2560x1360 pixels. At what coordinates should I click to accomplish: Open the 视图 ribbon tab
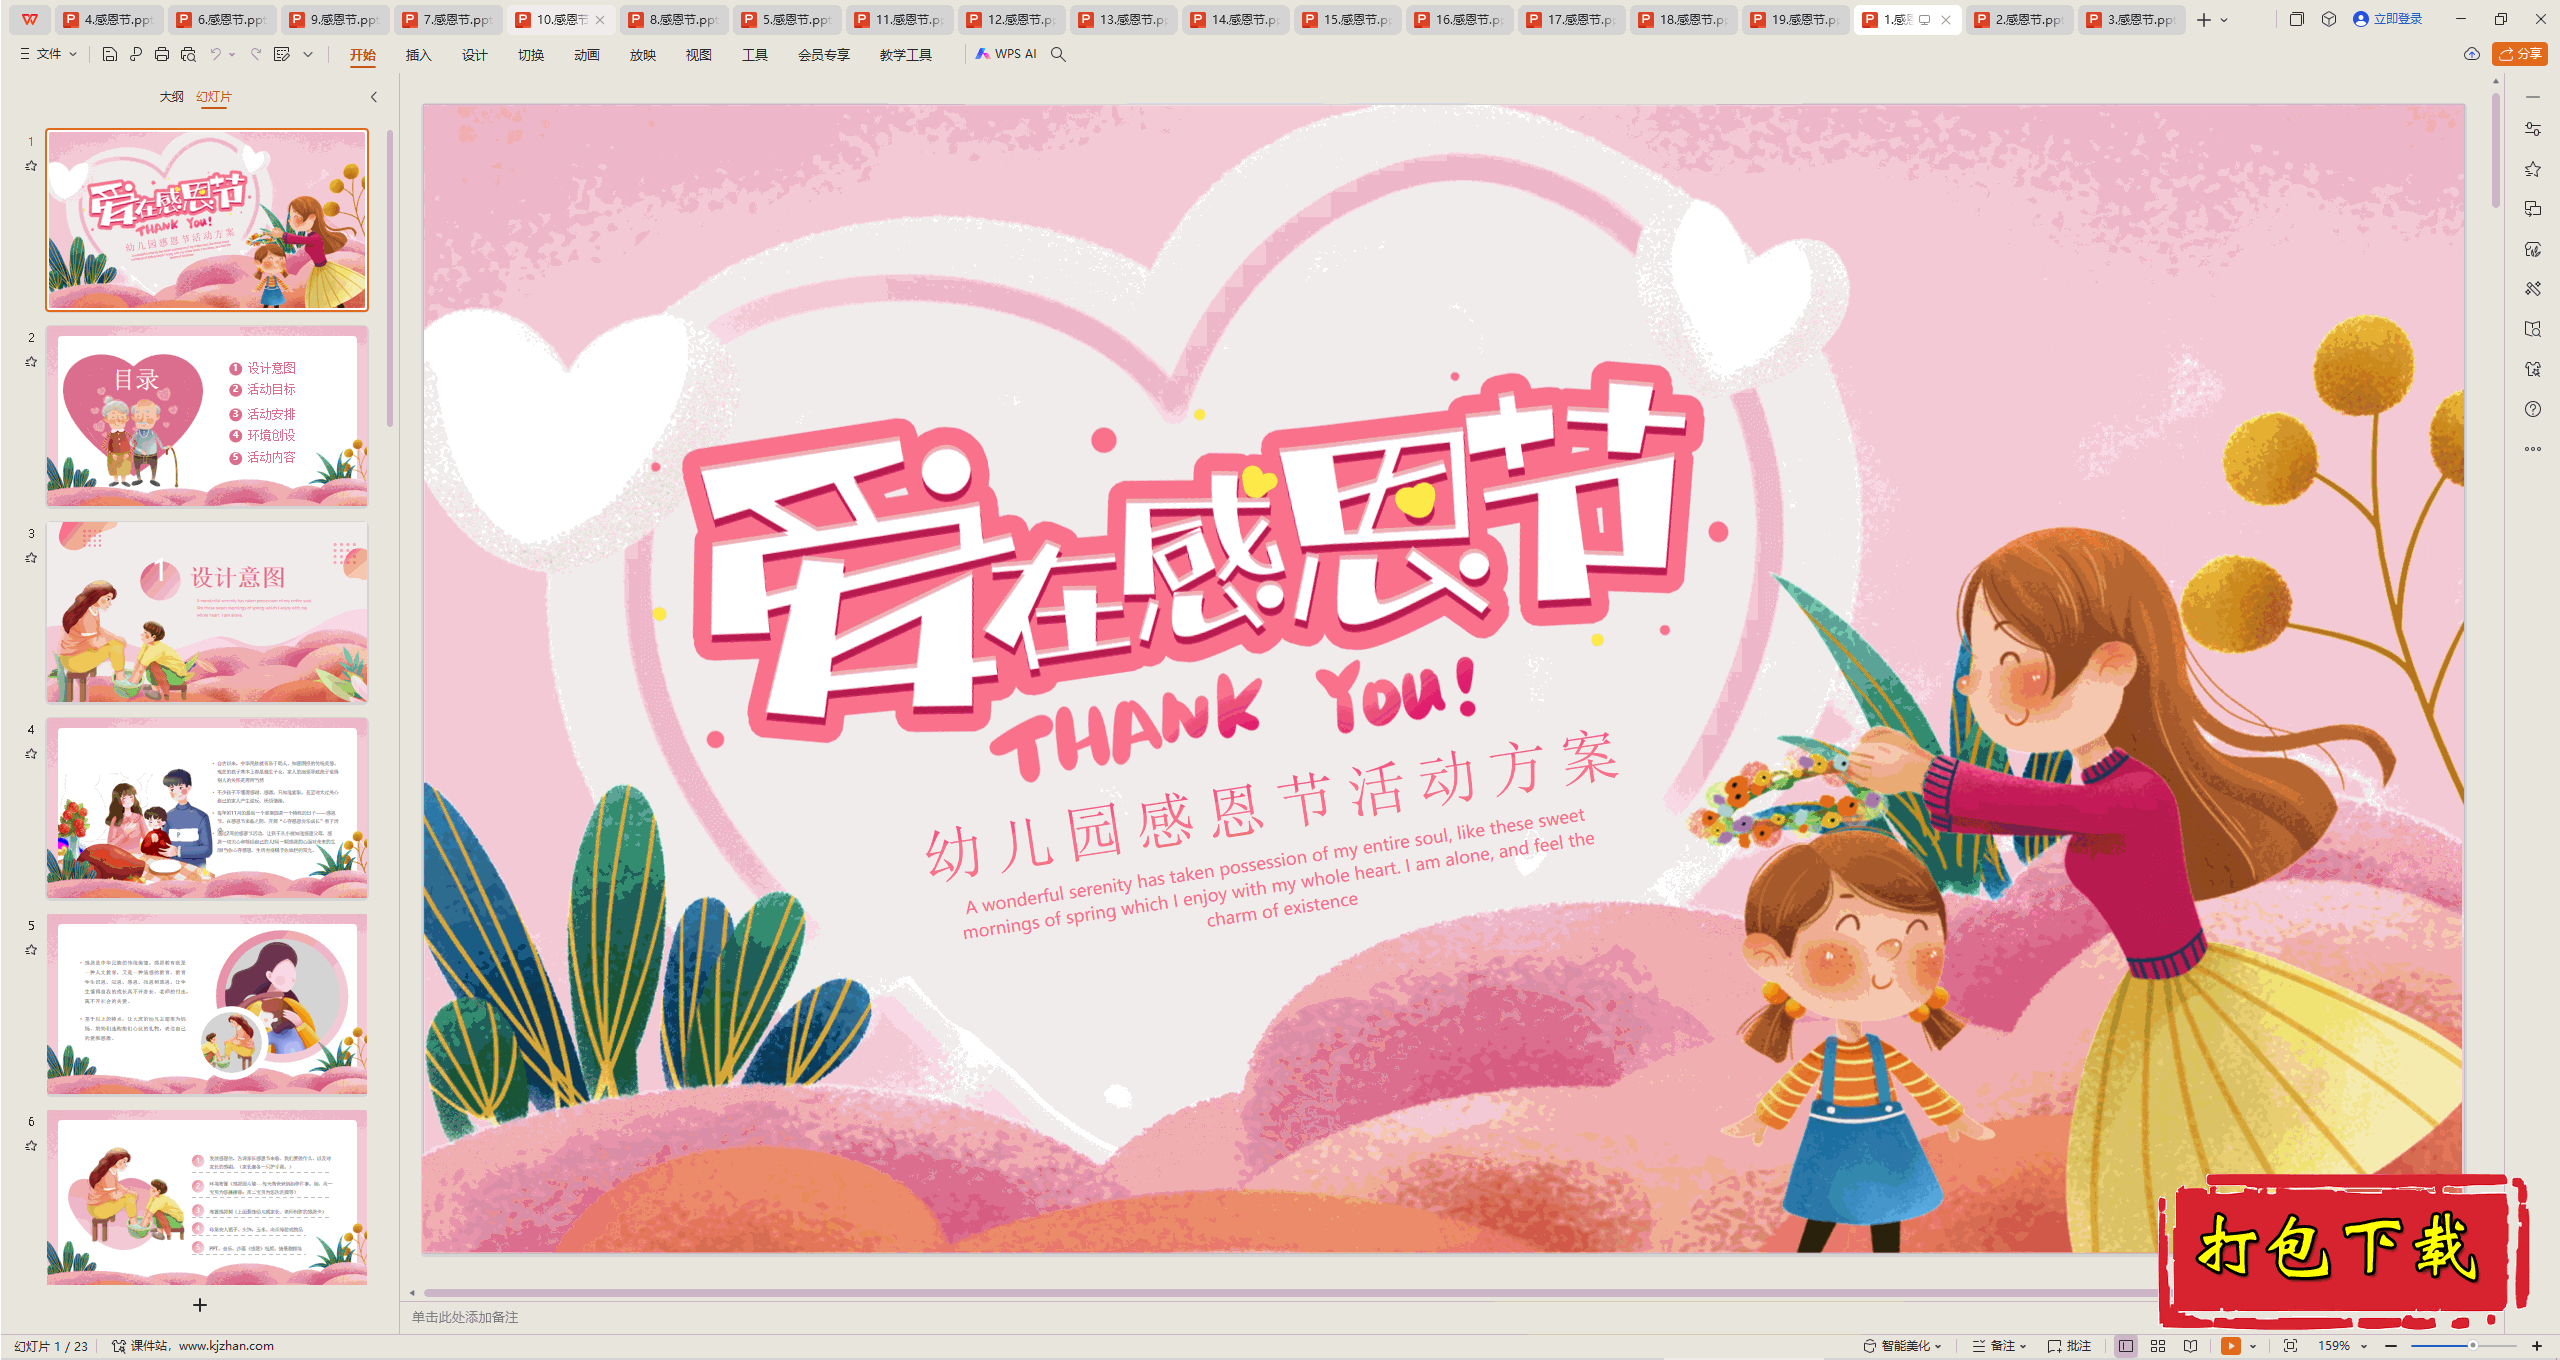[x=698, y=55]
